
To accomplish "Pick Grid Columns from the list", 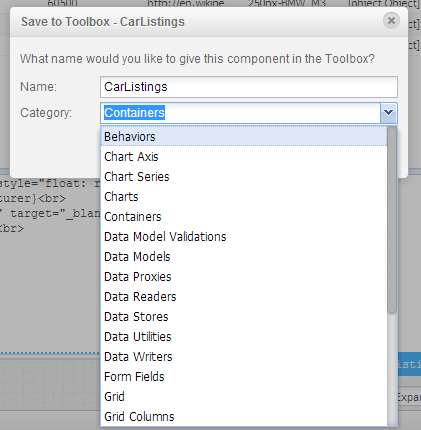I will [x=244, y=417].
